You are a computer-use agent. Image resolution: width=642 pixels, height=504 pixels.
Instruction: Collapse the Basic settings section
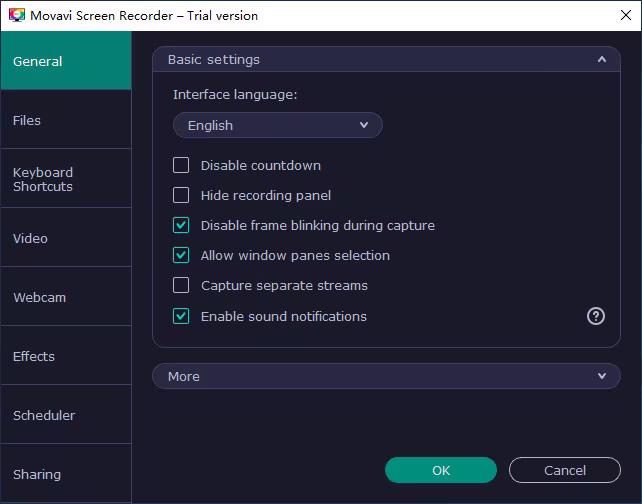pos(601,59)
